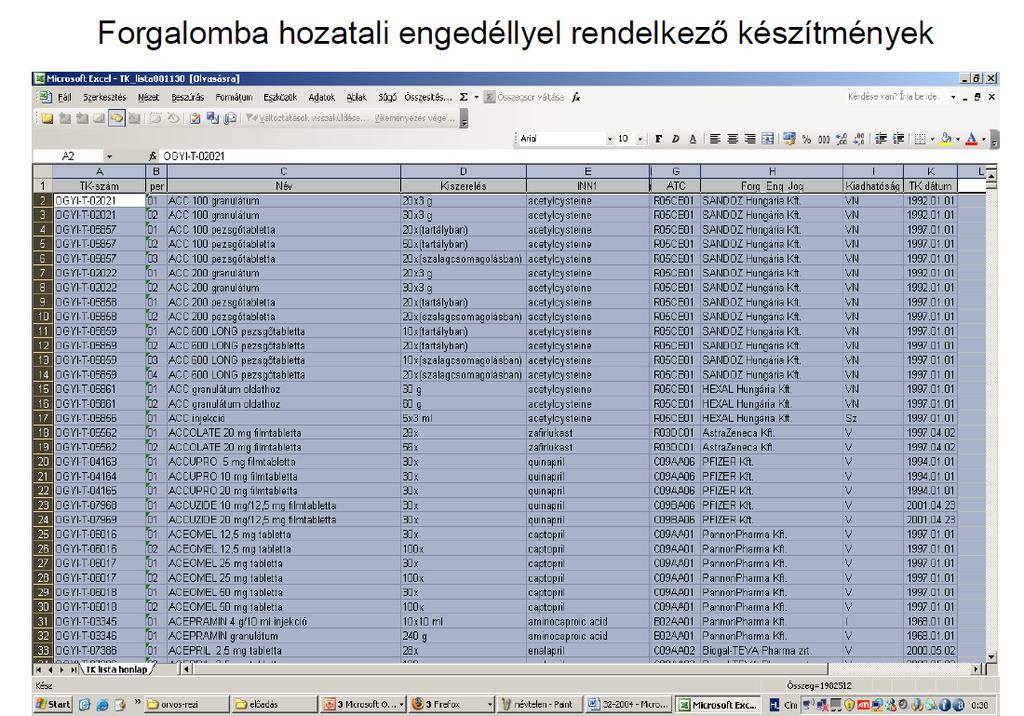The height and width of the screenshot is (716, 1024).
Task: Open the font name dropdown
Action: tap(610, 139)
